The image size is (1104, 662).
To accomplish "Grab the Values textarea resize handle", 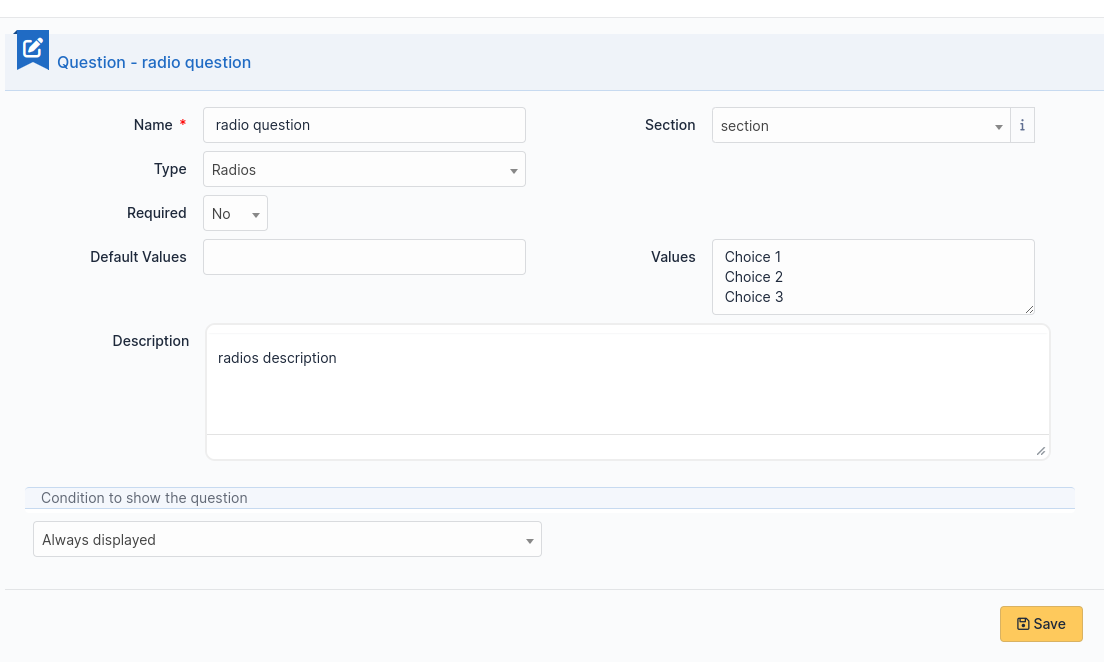I will (x=1028, y=308).
